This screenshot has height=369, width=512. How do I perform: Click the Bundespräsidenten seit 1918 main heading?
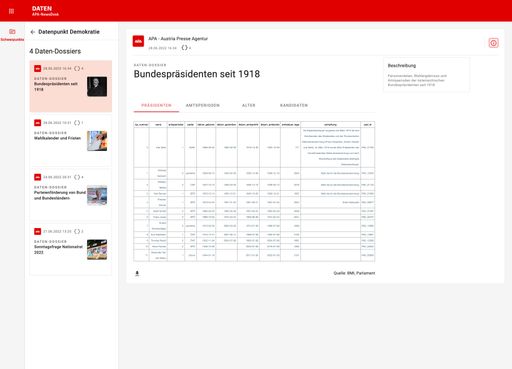[197, 74]
